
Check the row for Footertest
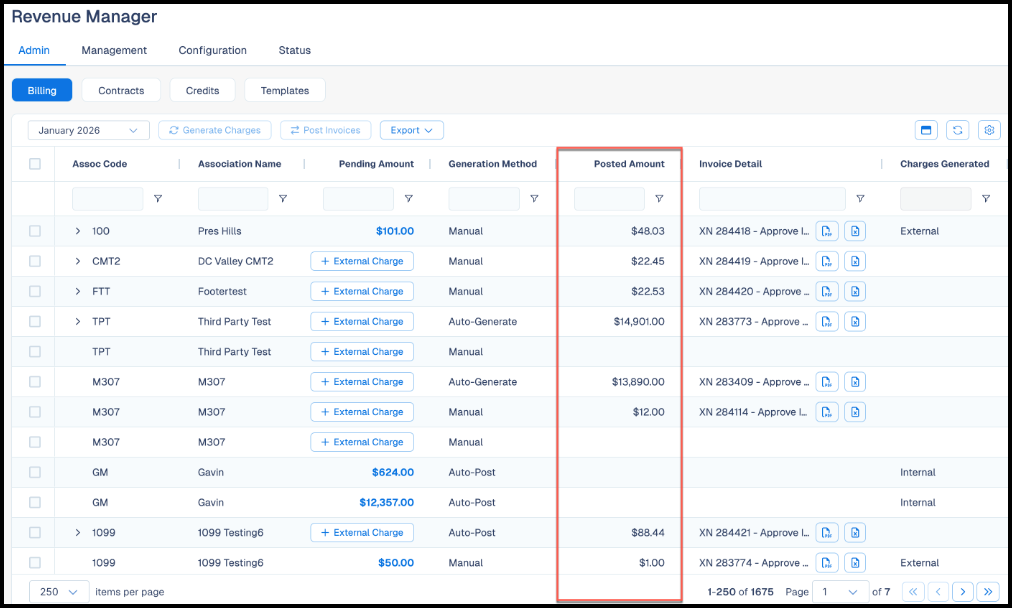coord(35,291)
